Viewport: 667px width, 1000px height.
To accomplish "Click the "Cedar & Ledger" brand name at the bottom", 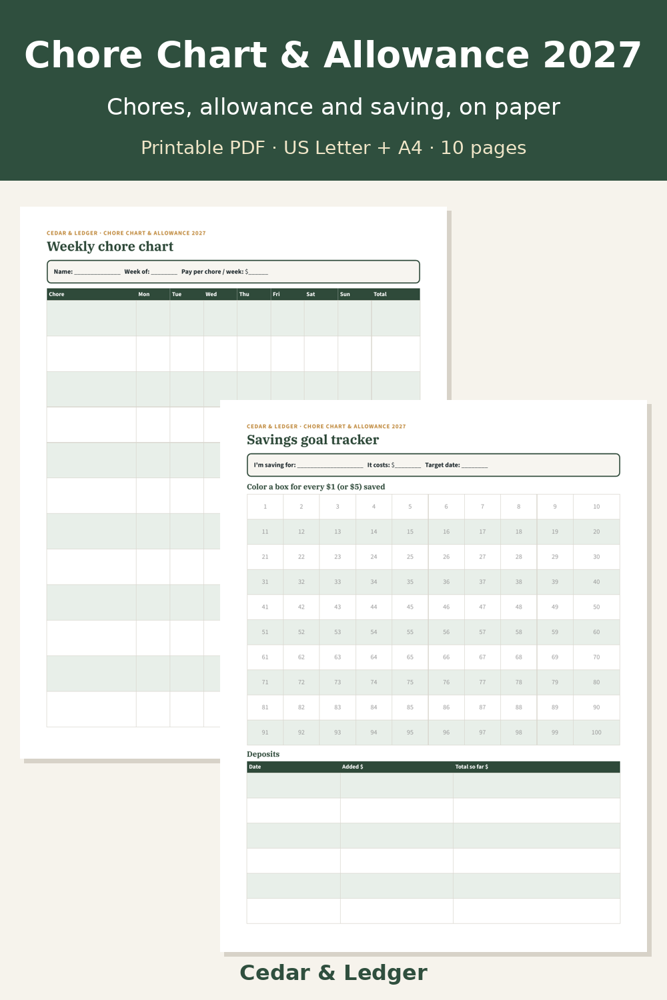I will click(334, 973).
